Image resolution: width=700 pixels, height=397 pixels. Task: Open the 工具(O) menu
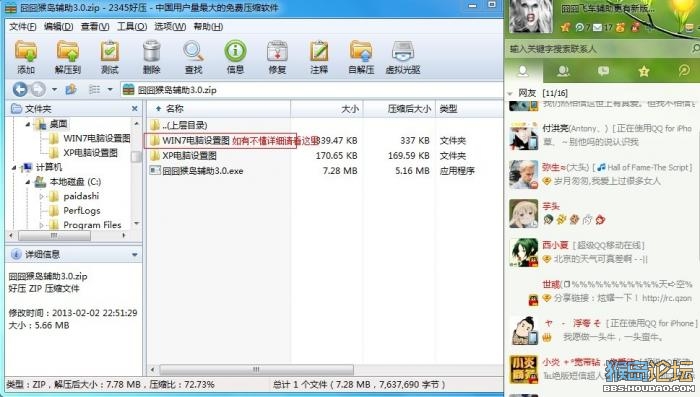(x=132, y=27)
